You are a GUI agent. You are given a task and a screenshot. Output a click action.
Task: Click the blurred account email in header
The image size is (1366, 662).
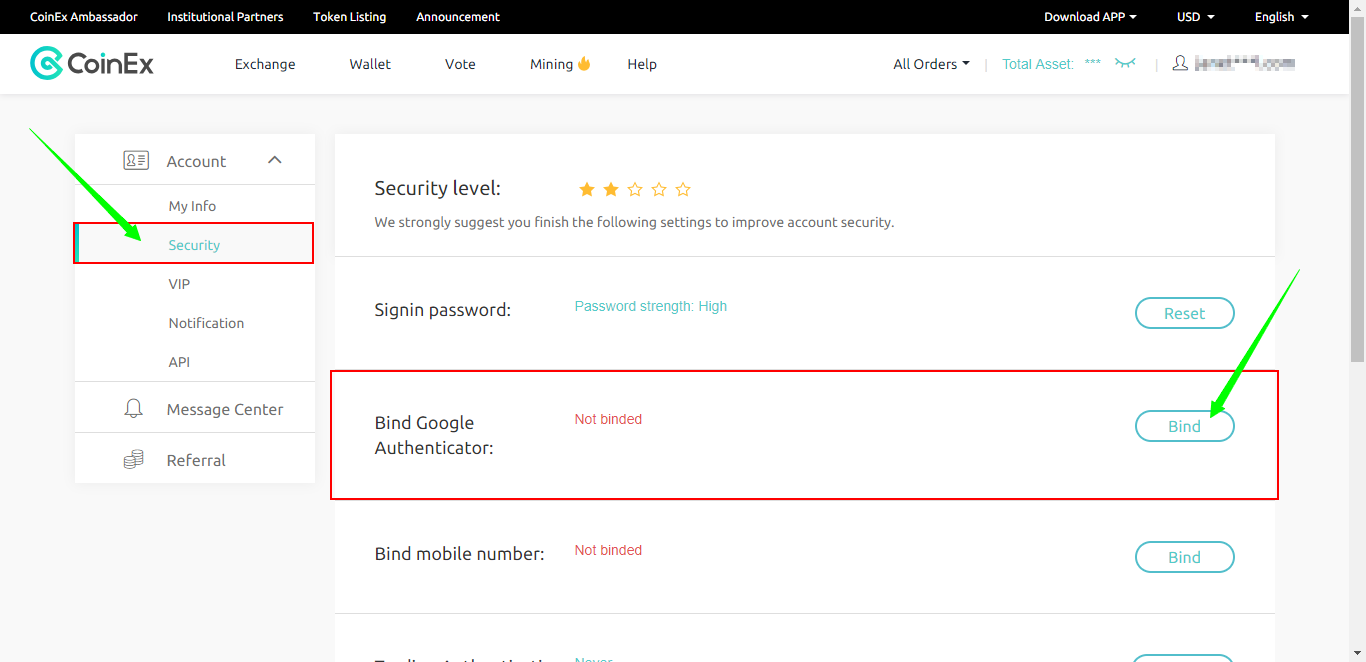[1245, 63]
